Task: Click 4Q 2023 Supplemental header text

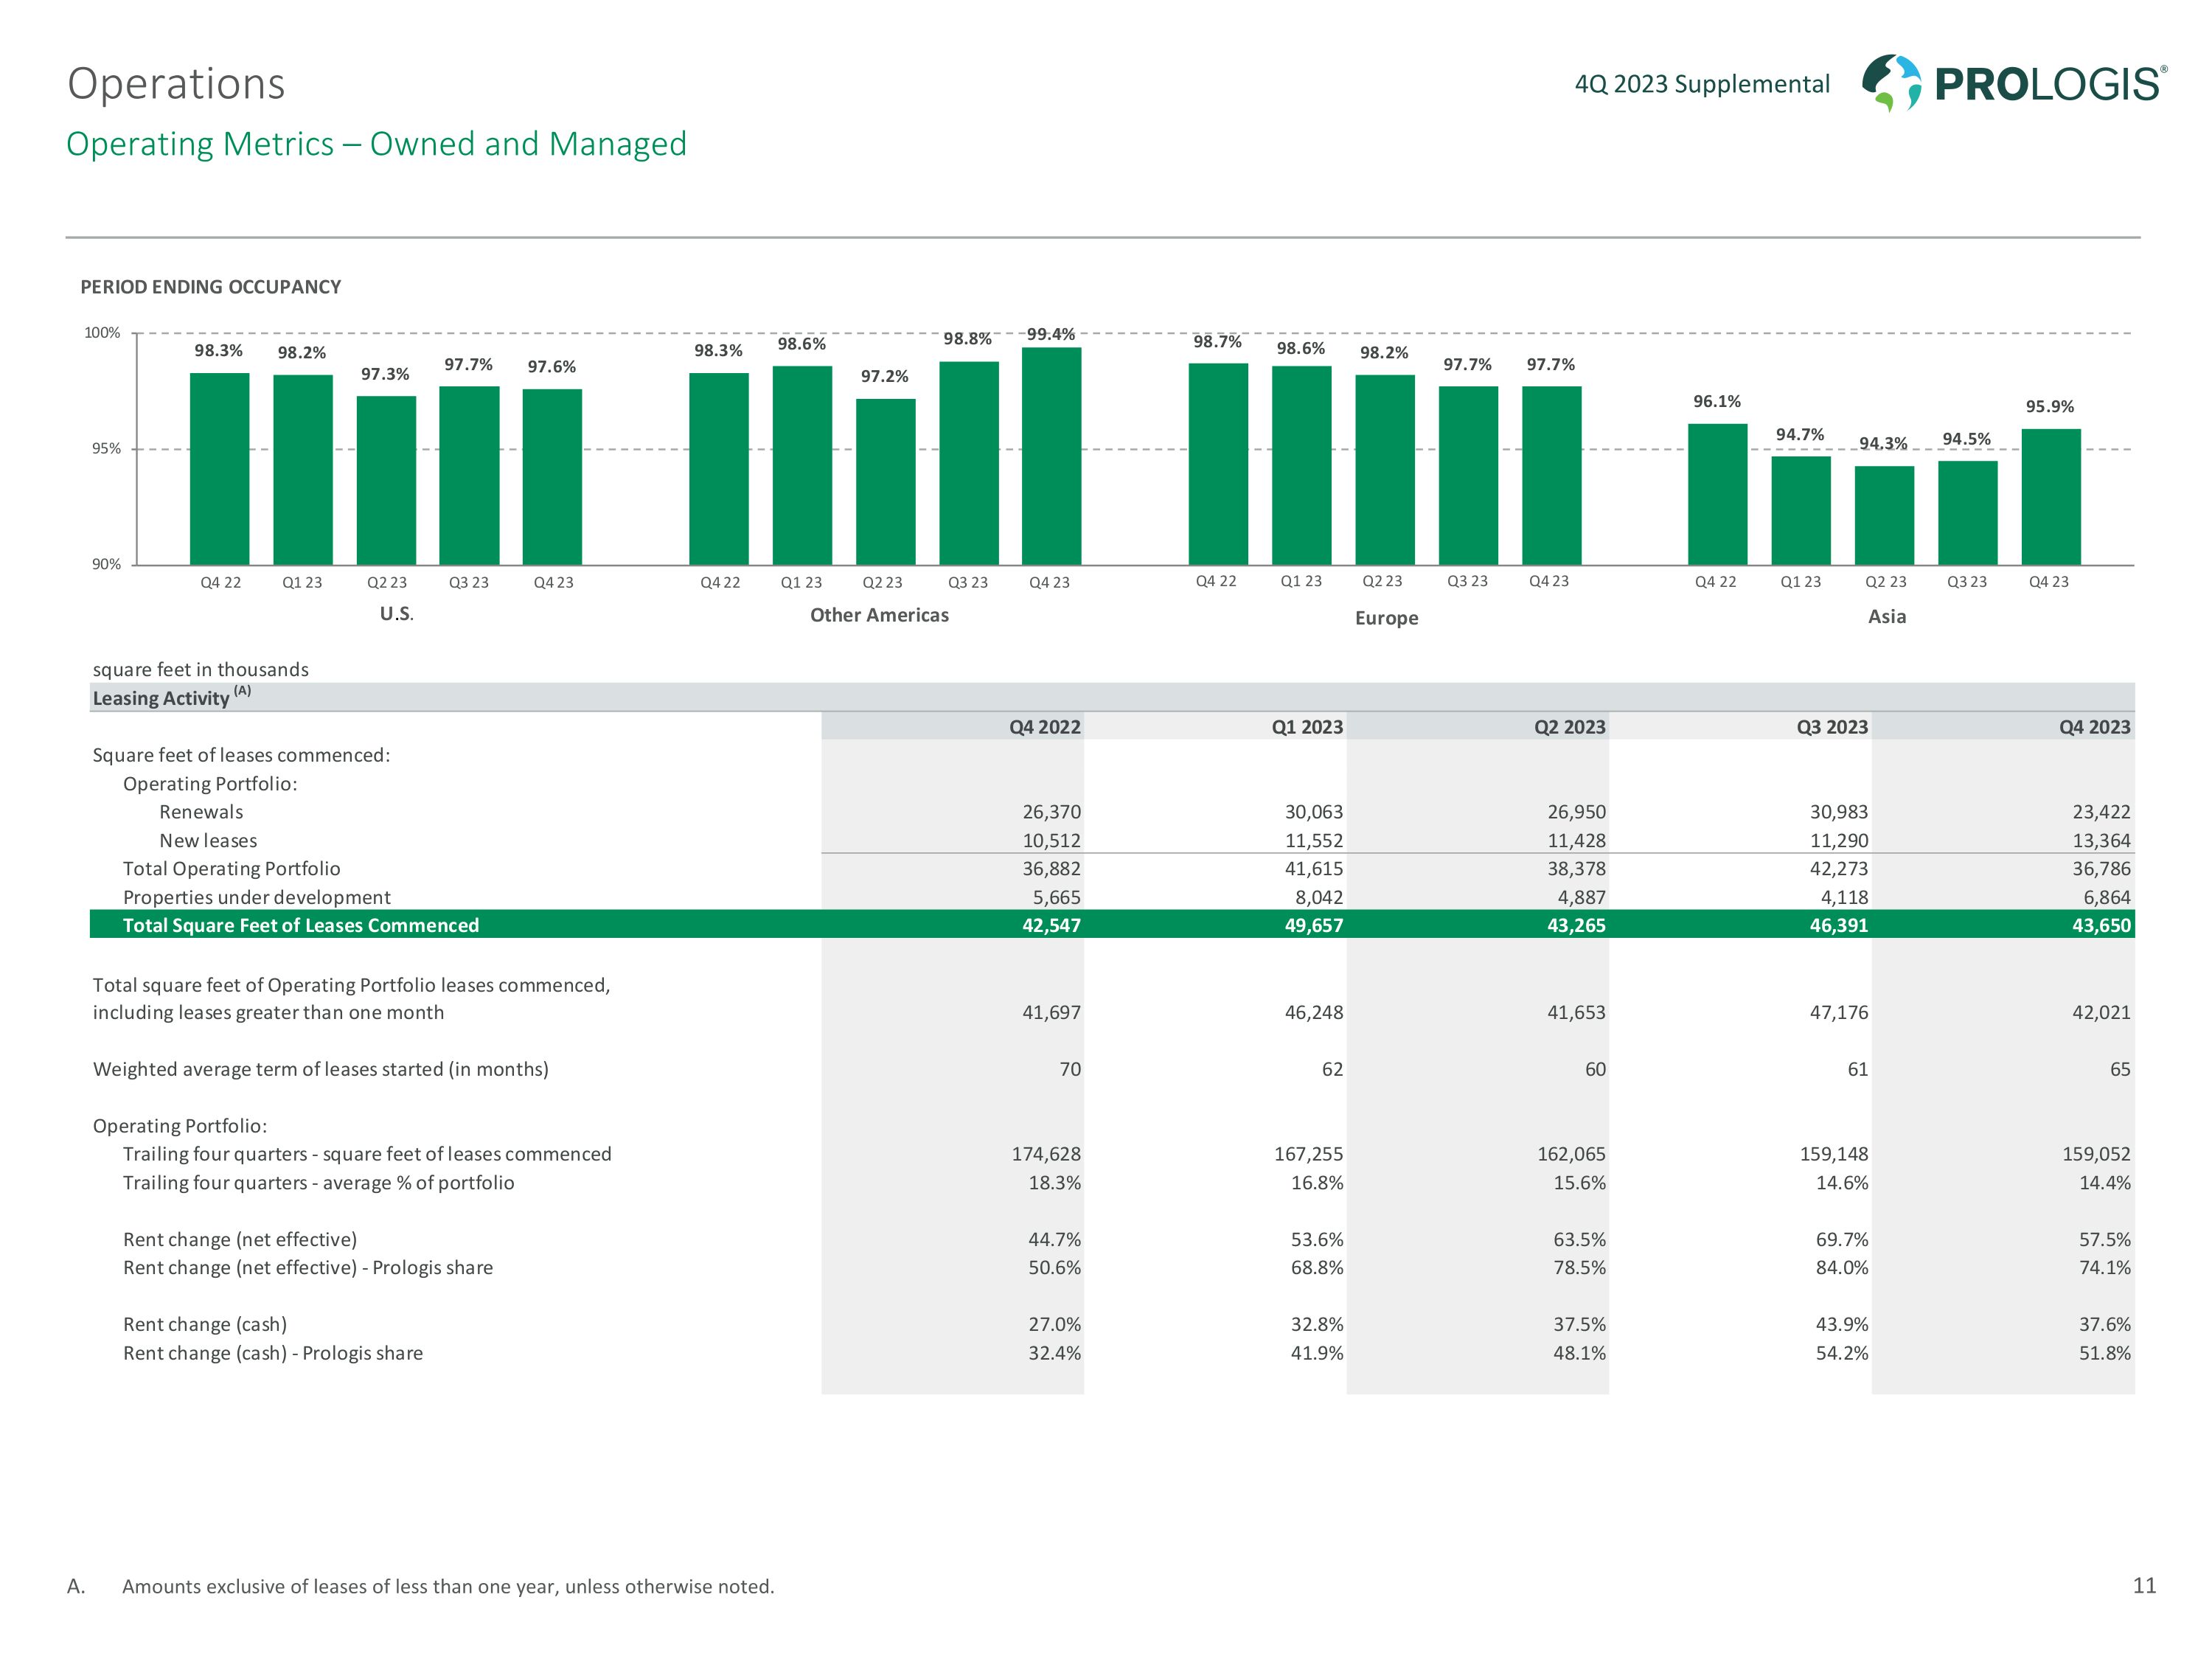Action: click(1702, 84)
